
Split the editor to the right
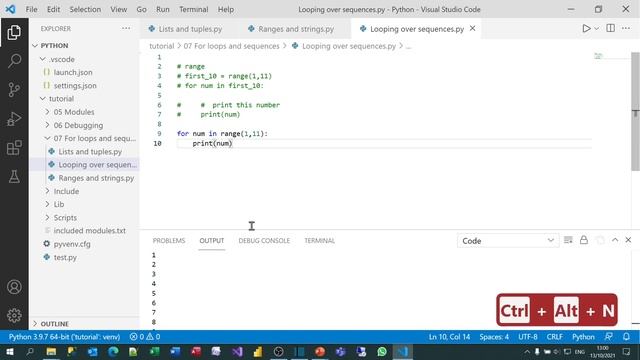pyautogui.click(x=611, y=28)
